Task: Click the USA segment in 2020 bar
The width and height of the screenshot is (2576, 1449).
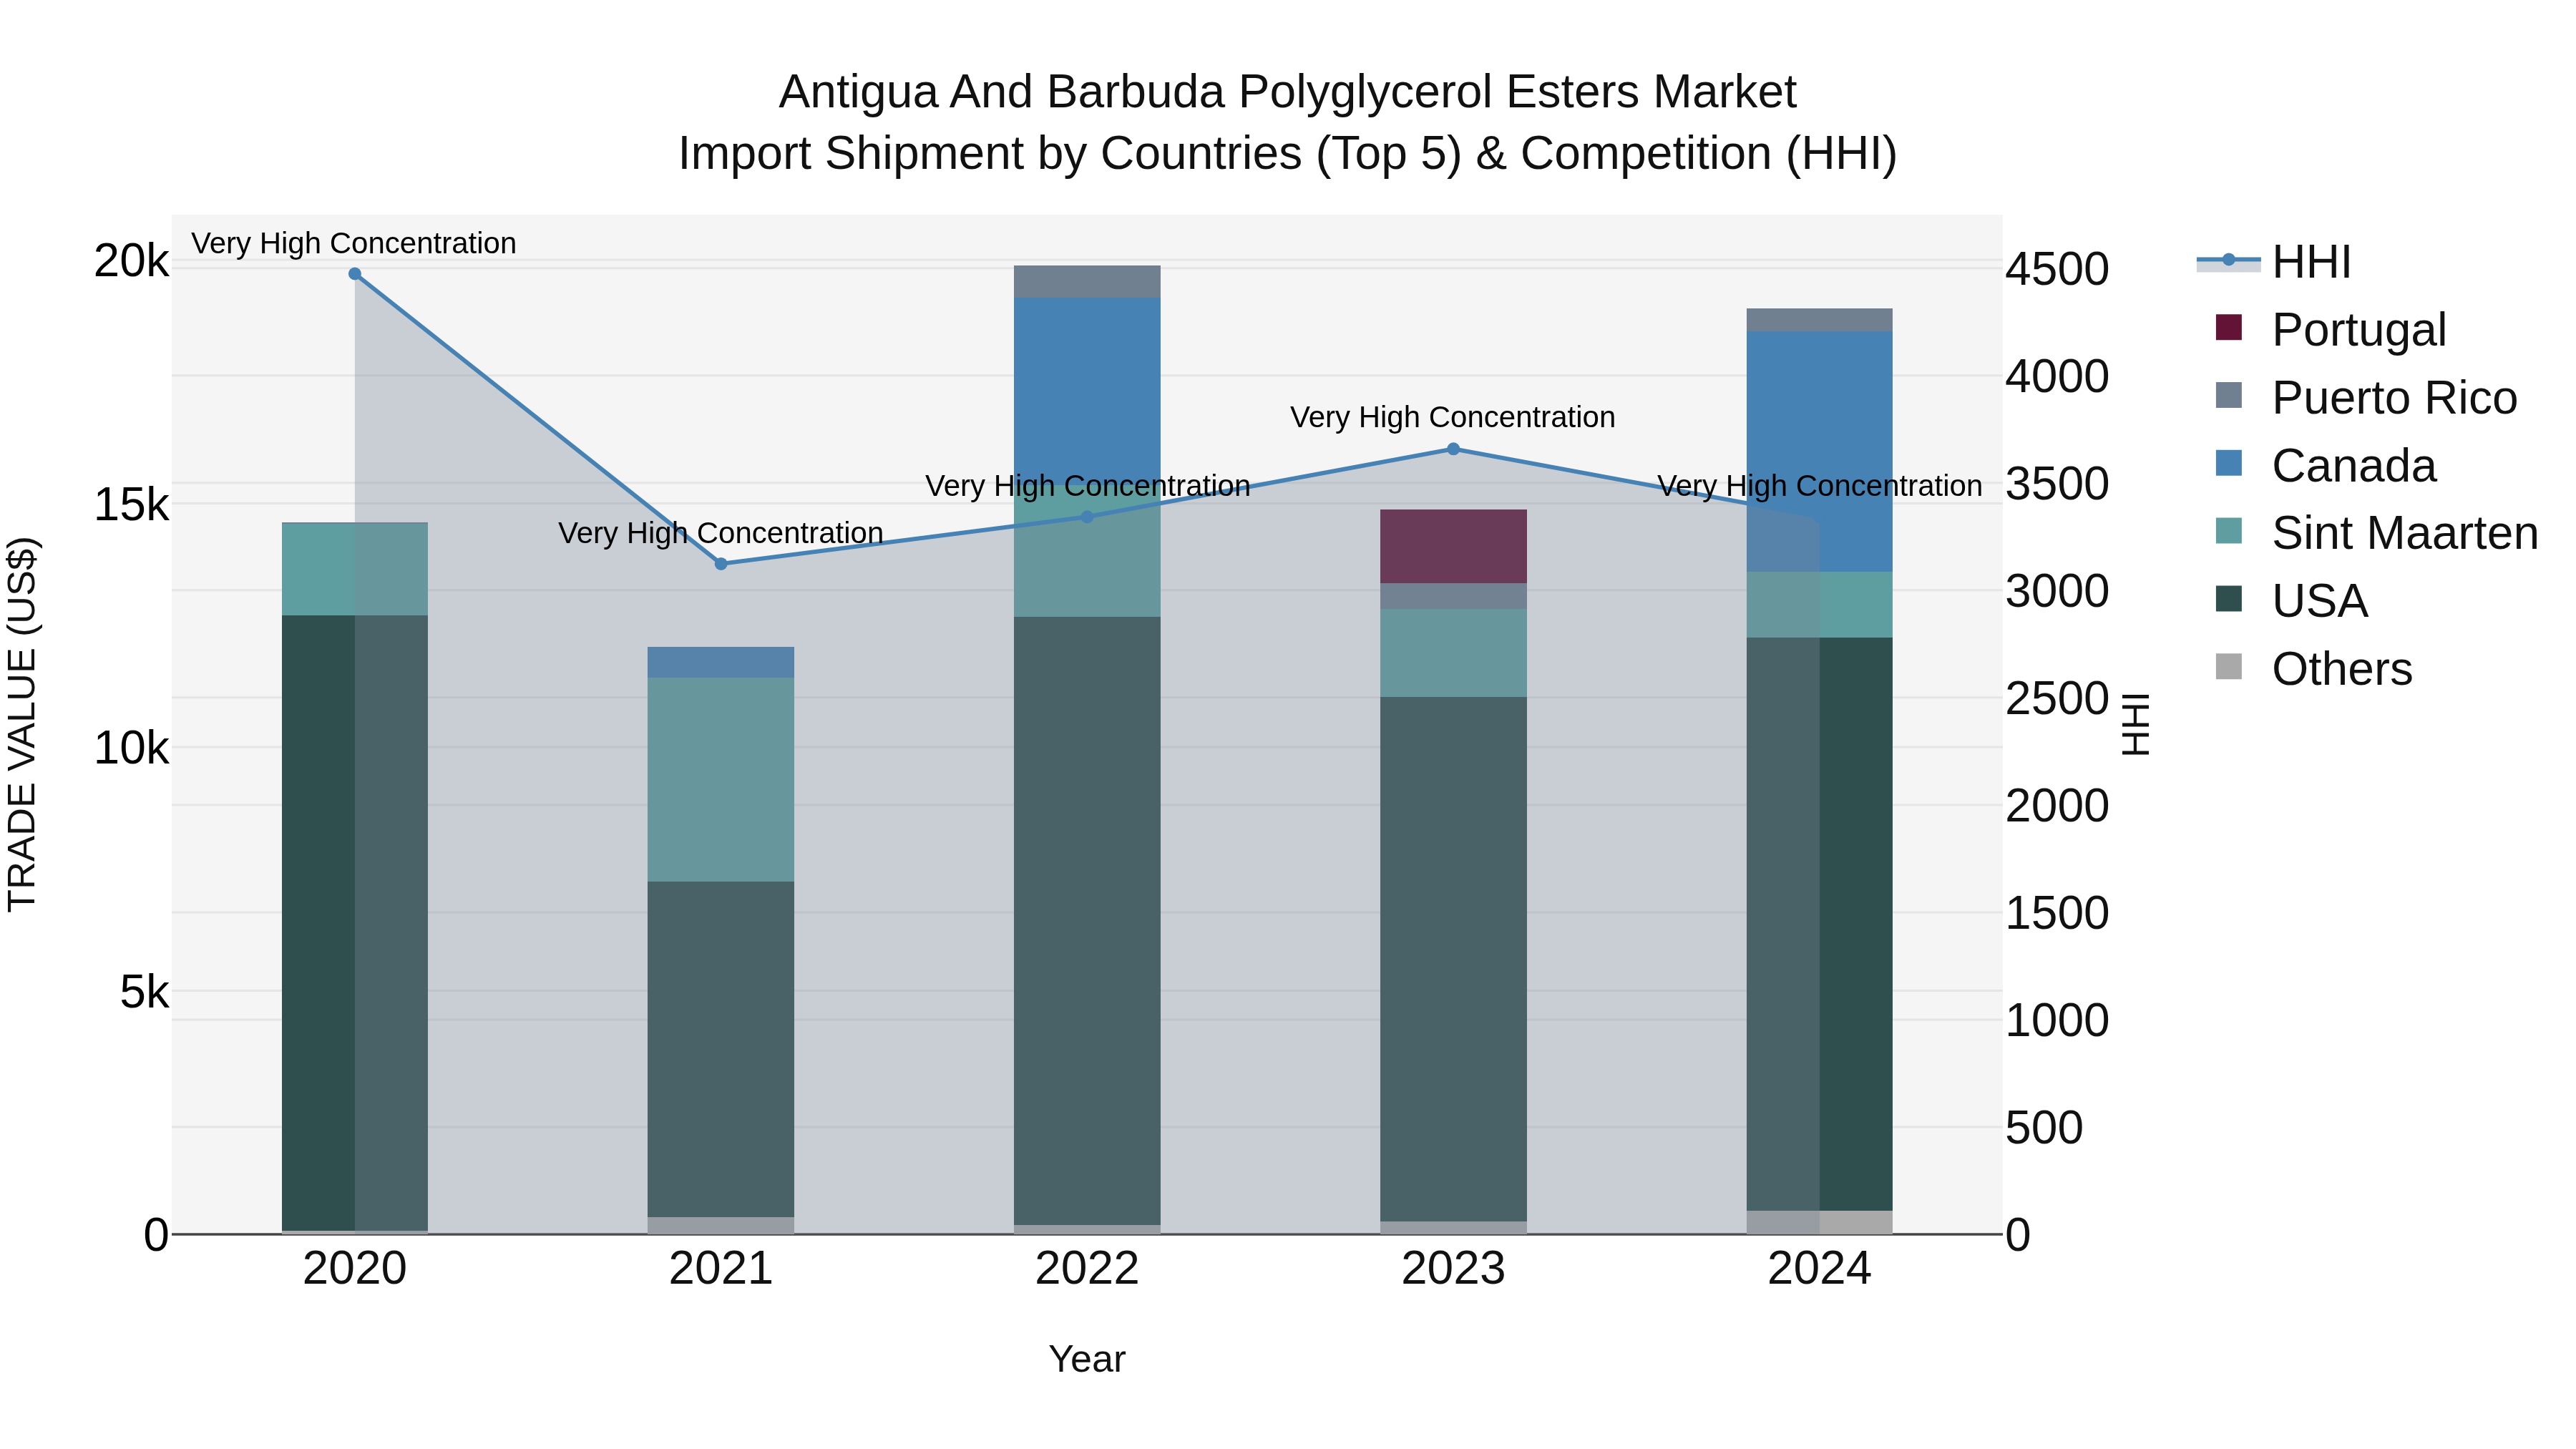Action: [355, 923]
